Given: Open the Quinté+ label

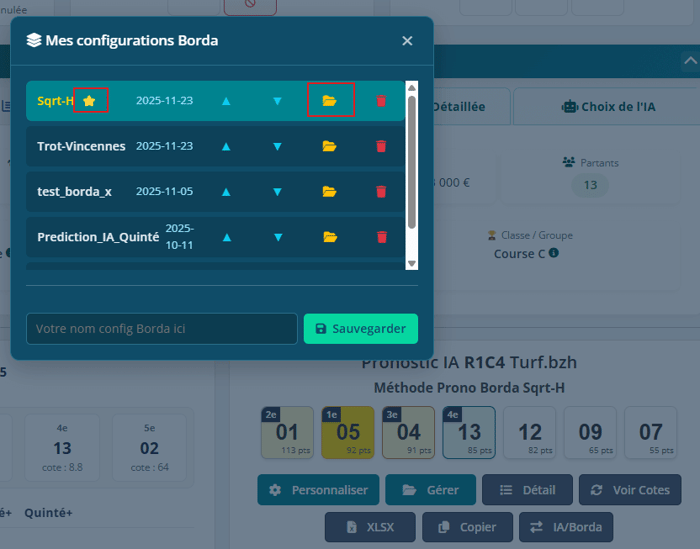Looking at the screenshot, I should pos(48,513).
